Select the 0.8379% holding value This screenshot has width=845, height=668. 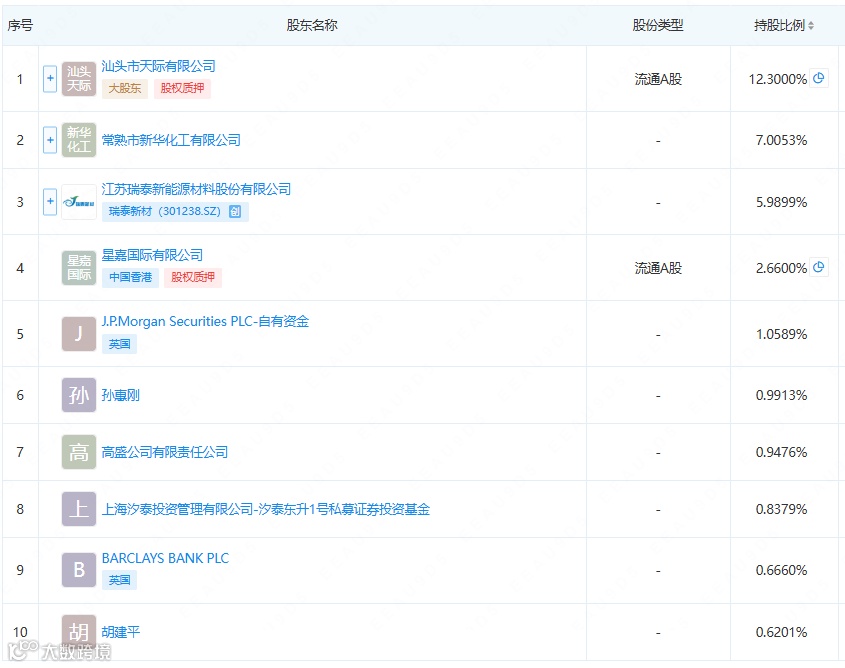pos(781,510)
